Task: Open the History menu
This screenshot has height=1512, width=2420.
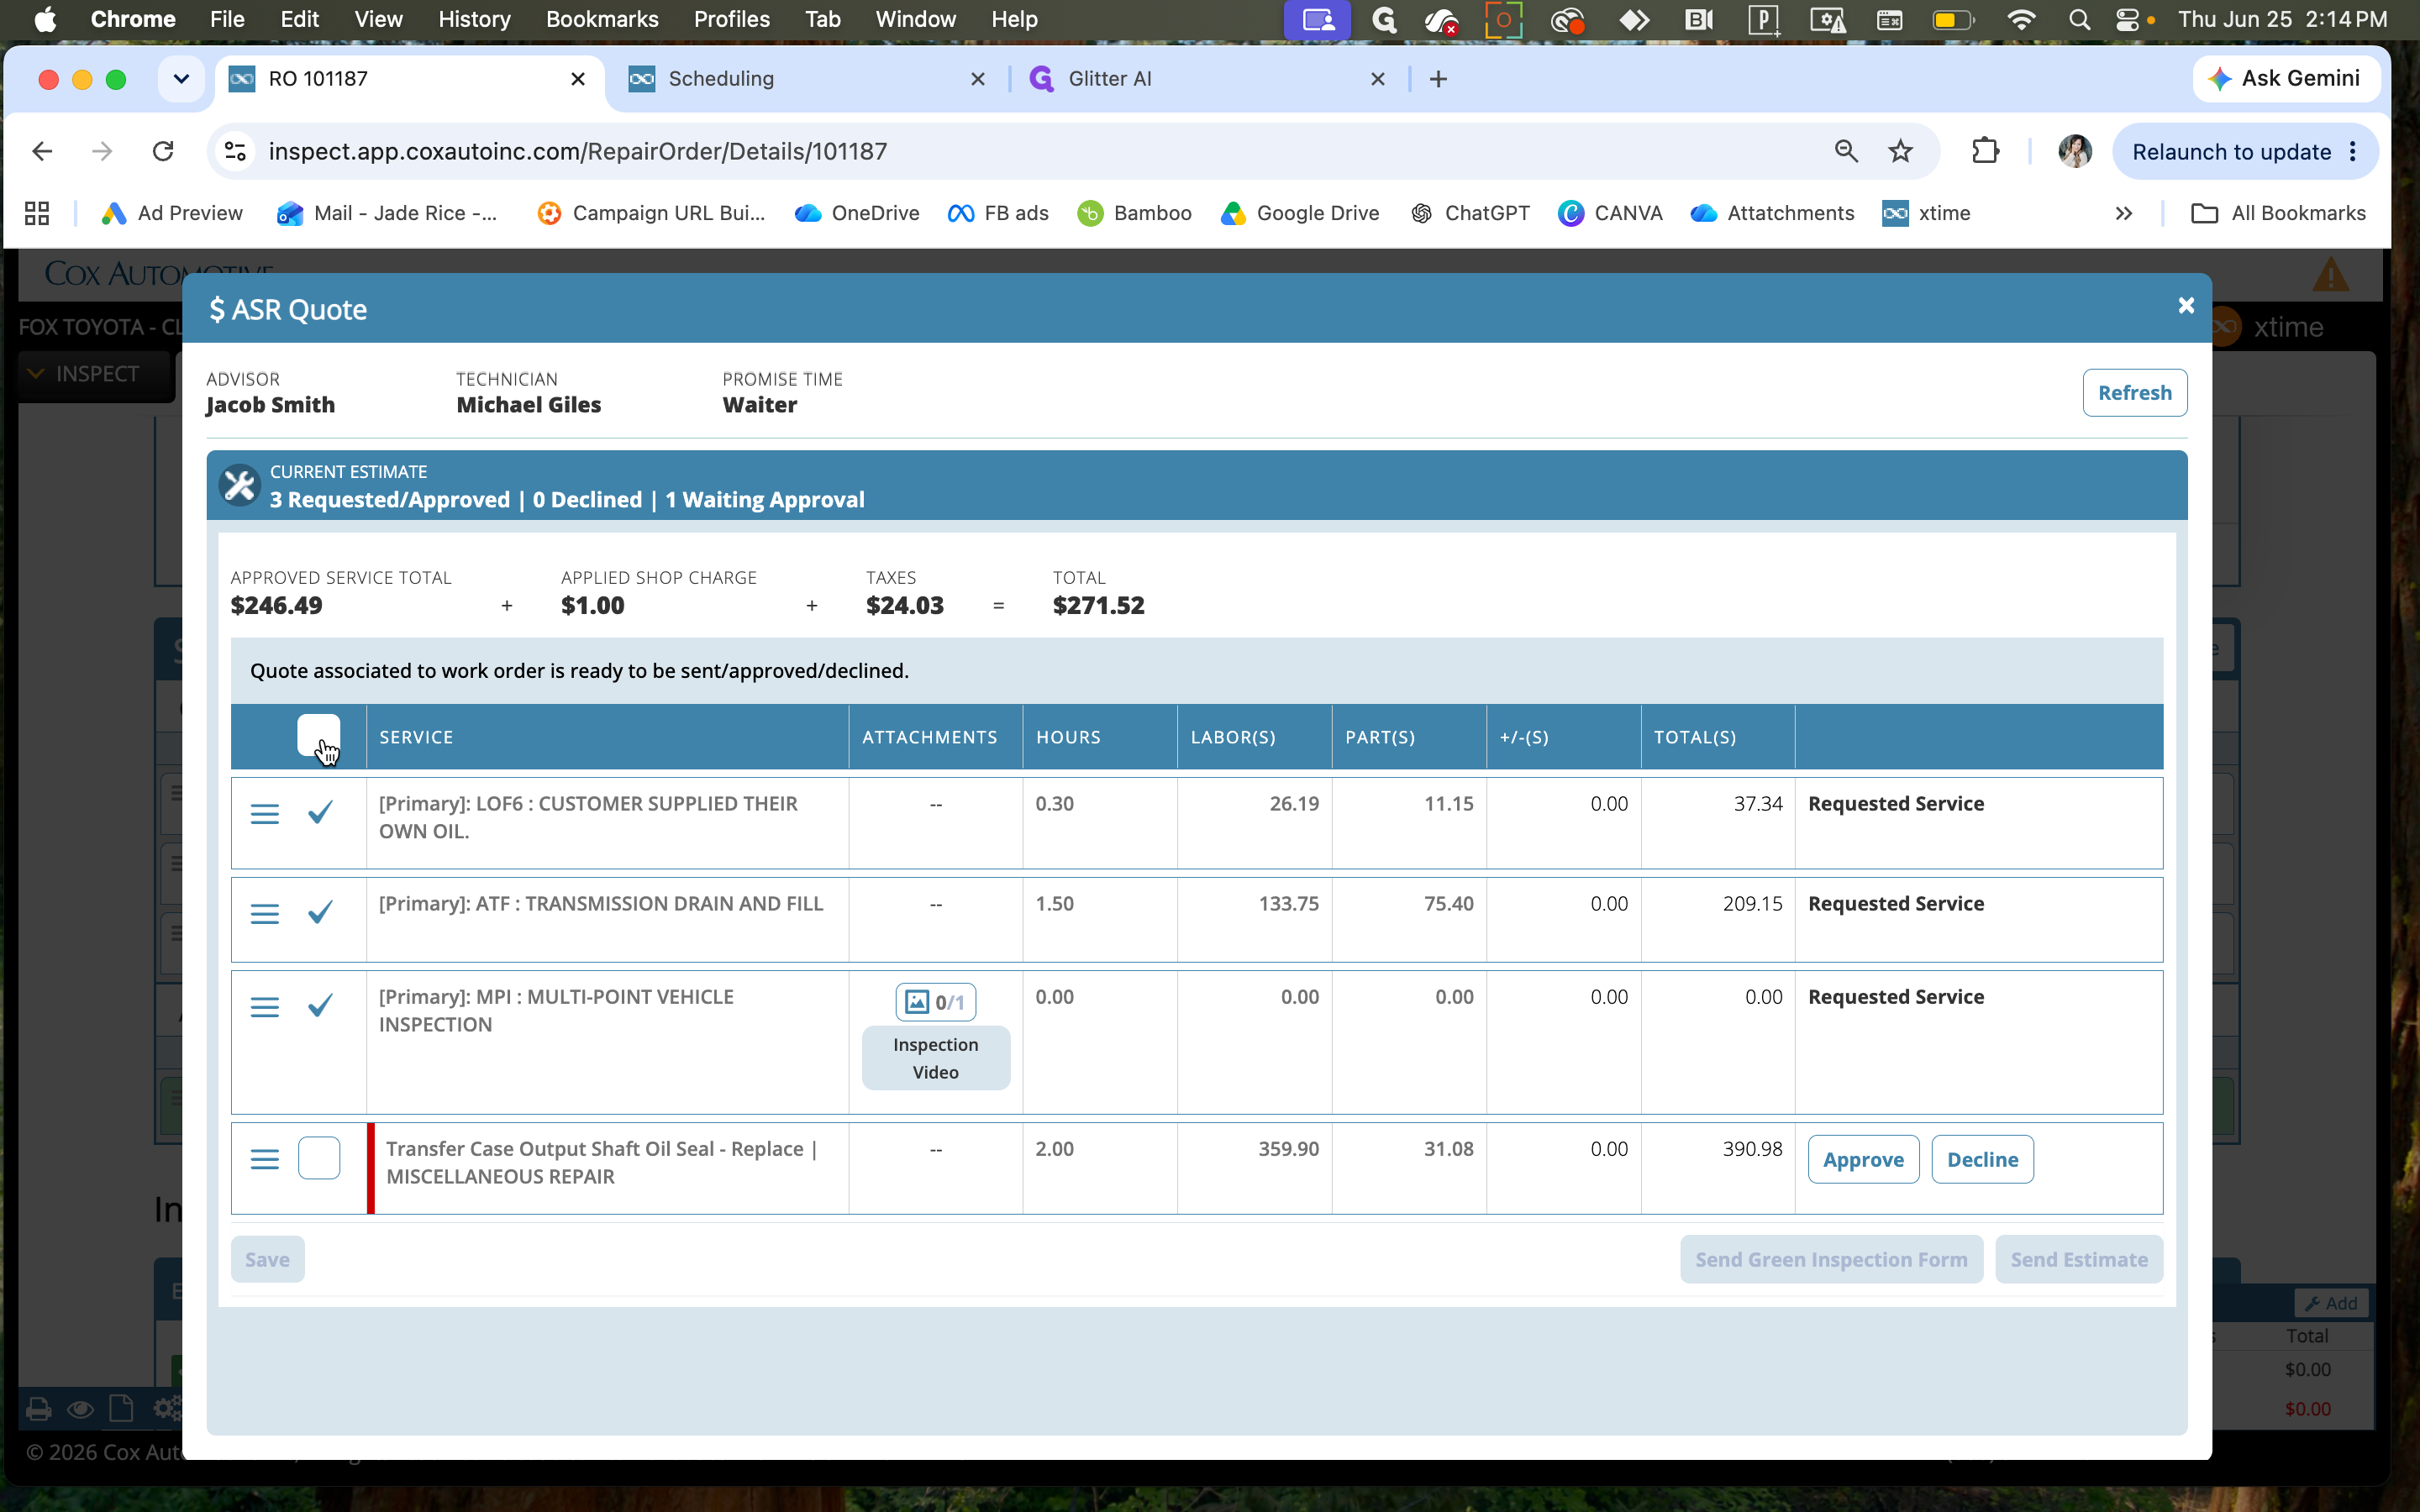Action: [474, 20]
